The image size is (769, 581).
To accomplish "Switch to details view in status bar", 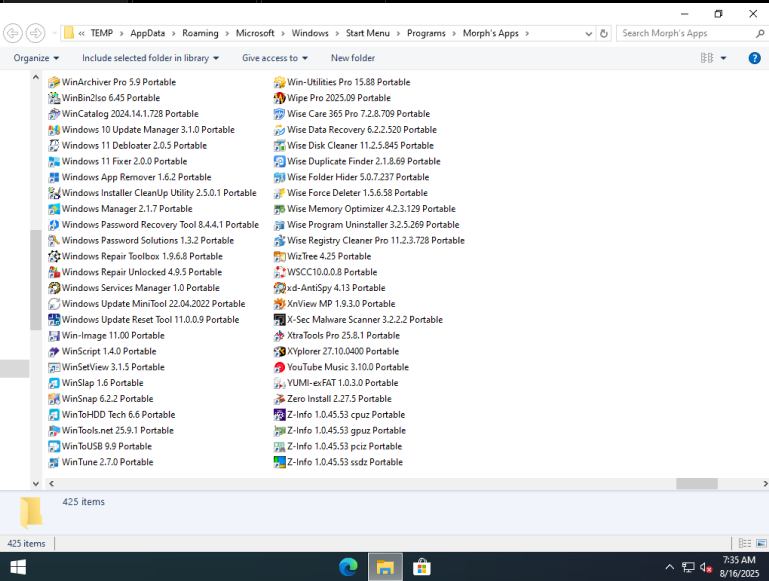I will pos(745,543).
